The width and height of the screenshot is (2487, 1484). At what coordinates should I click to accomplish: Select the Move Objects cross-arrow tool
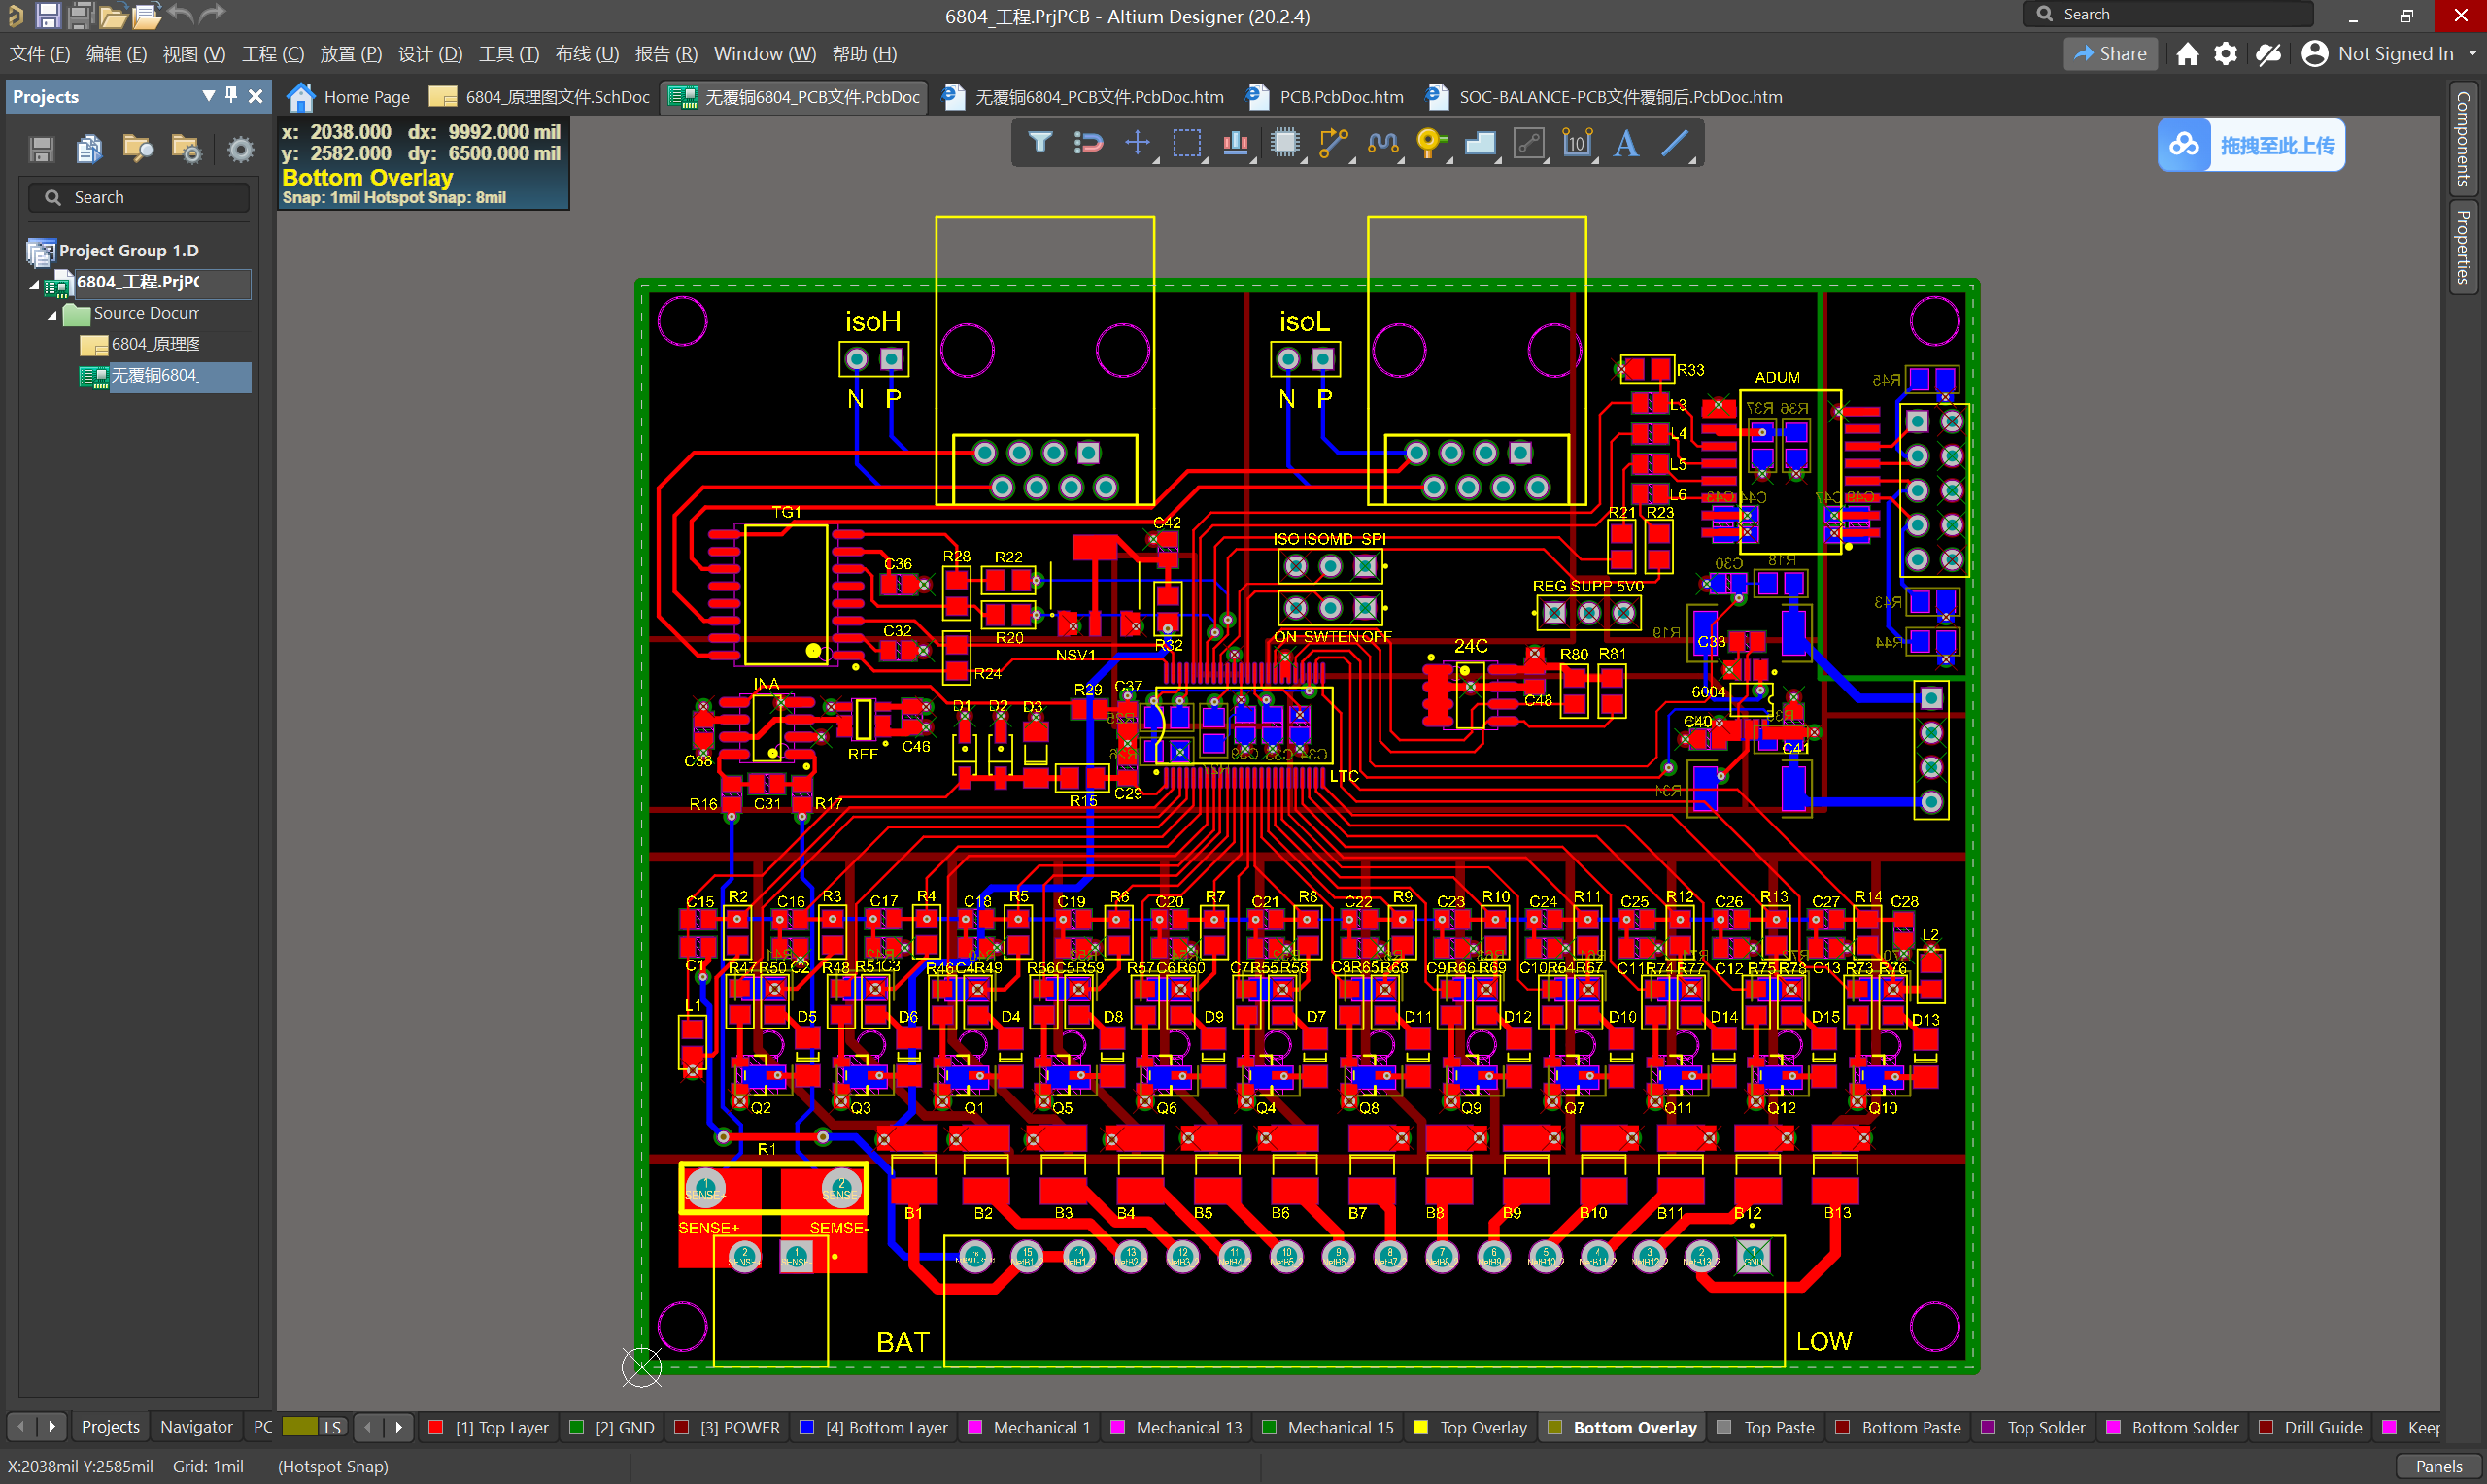coord(1138,143)
